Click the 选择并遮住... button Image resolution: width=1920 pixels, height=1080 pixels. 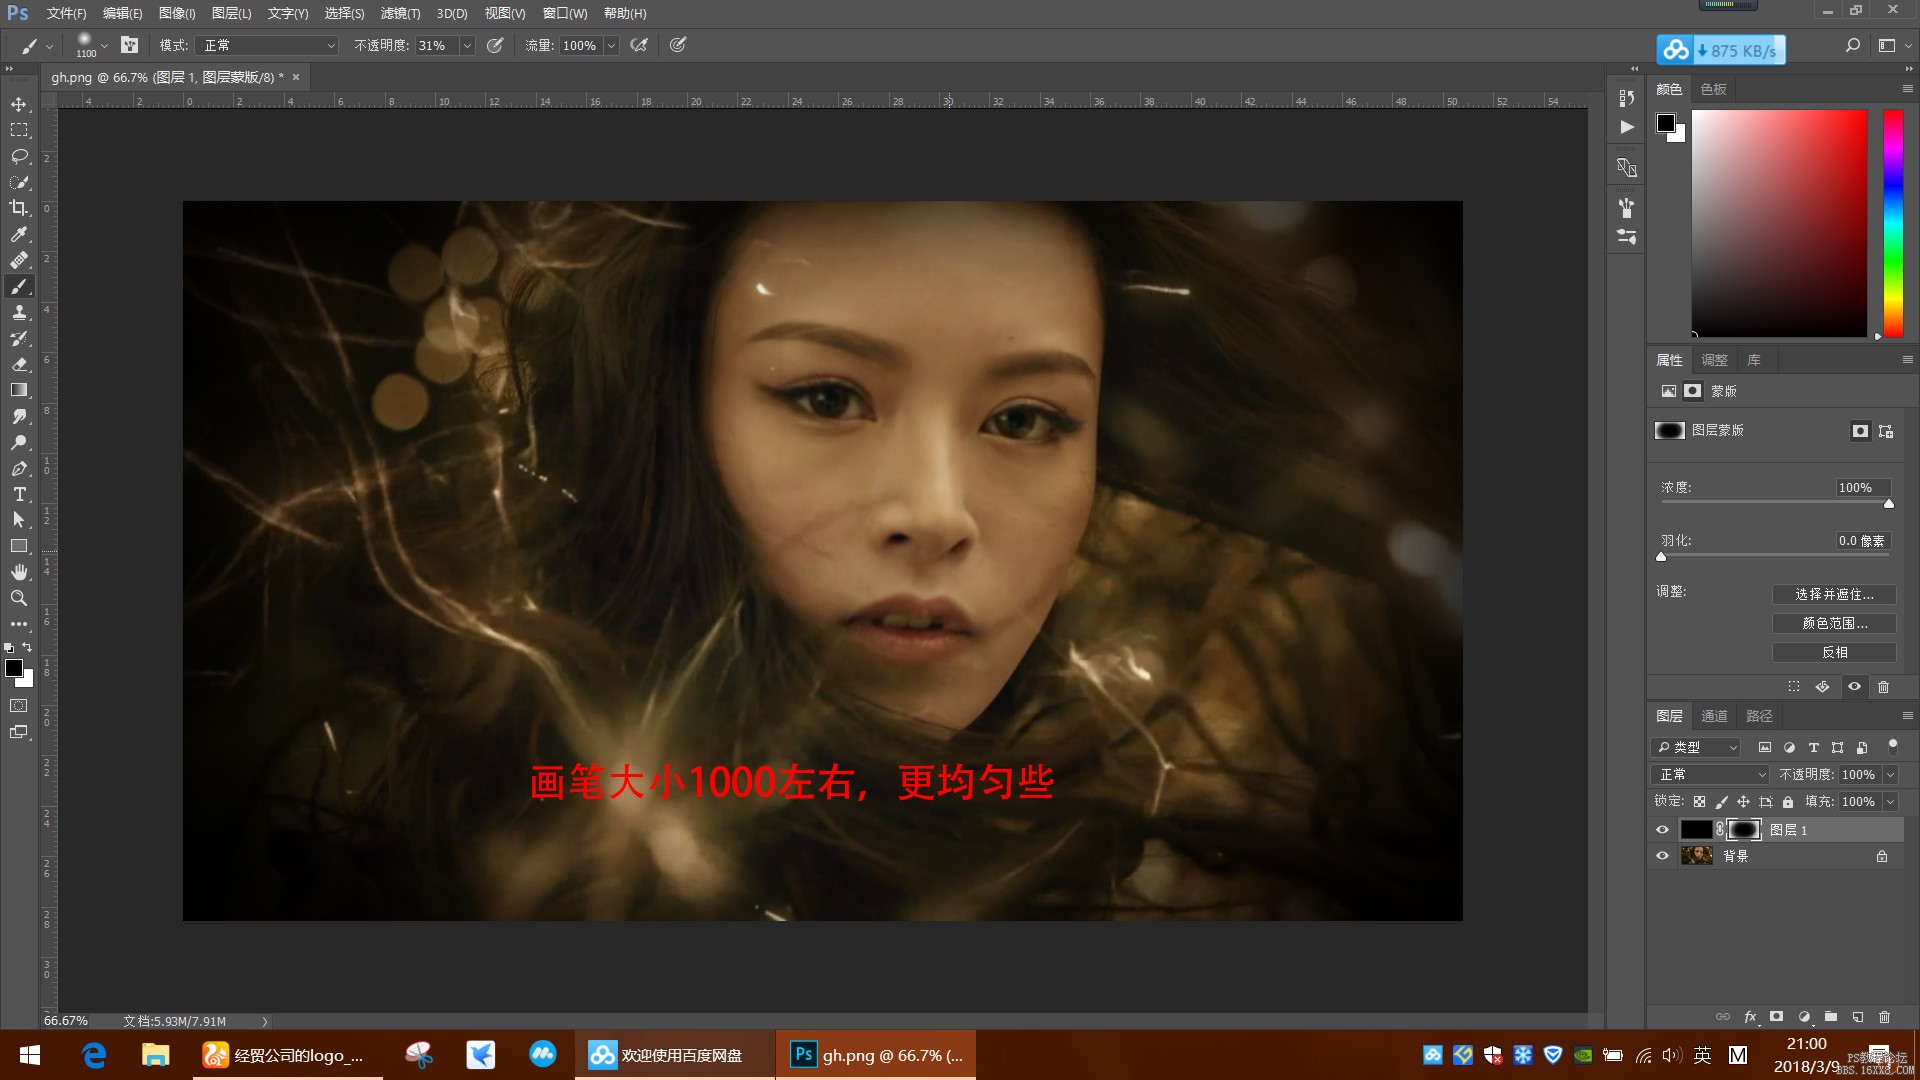point(1834,594)
